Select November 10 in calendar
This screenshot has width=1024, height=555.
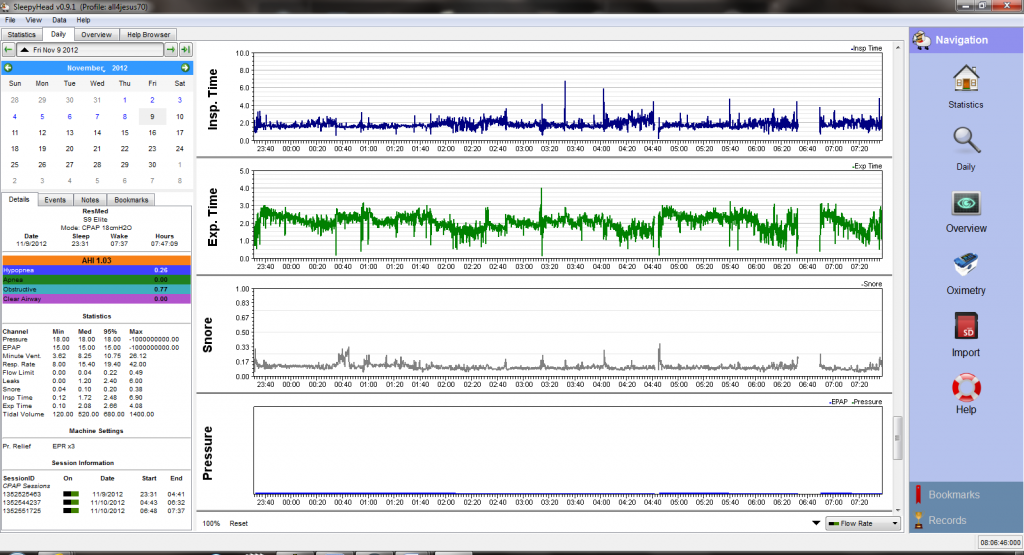click(180, 117)
